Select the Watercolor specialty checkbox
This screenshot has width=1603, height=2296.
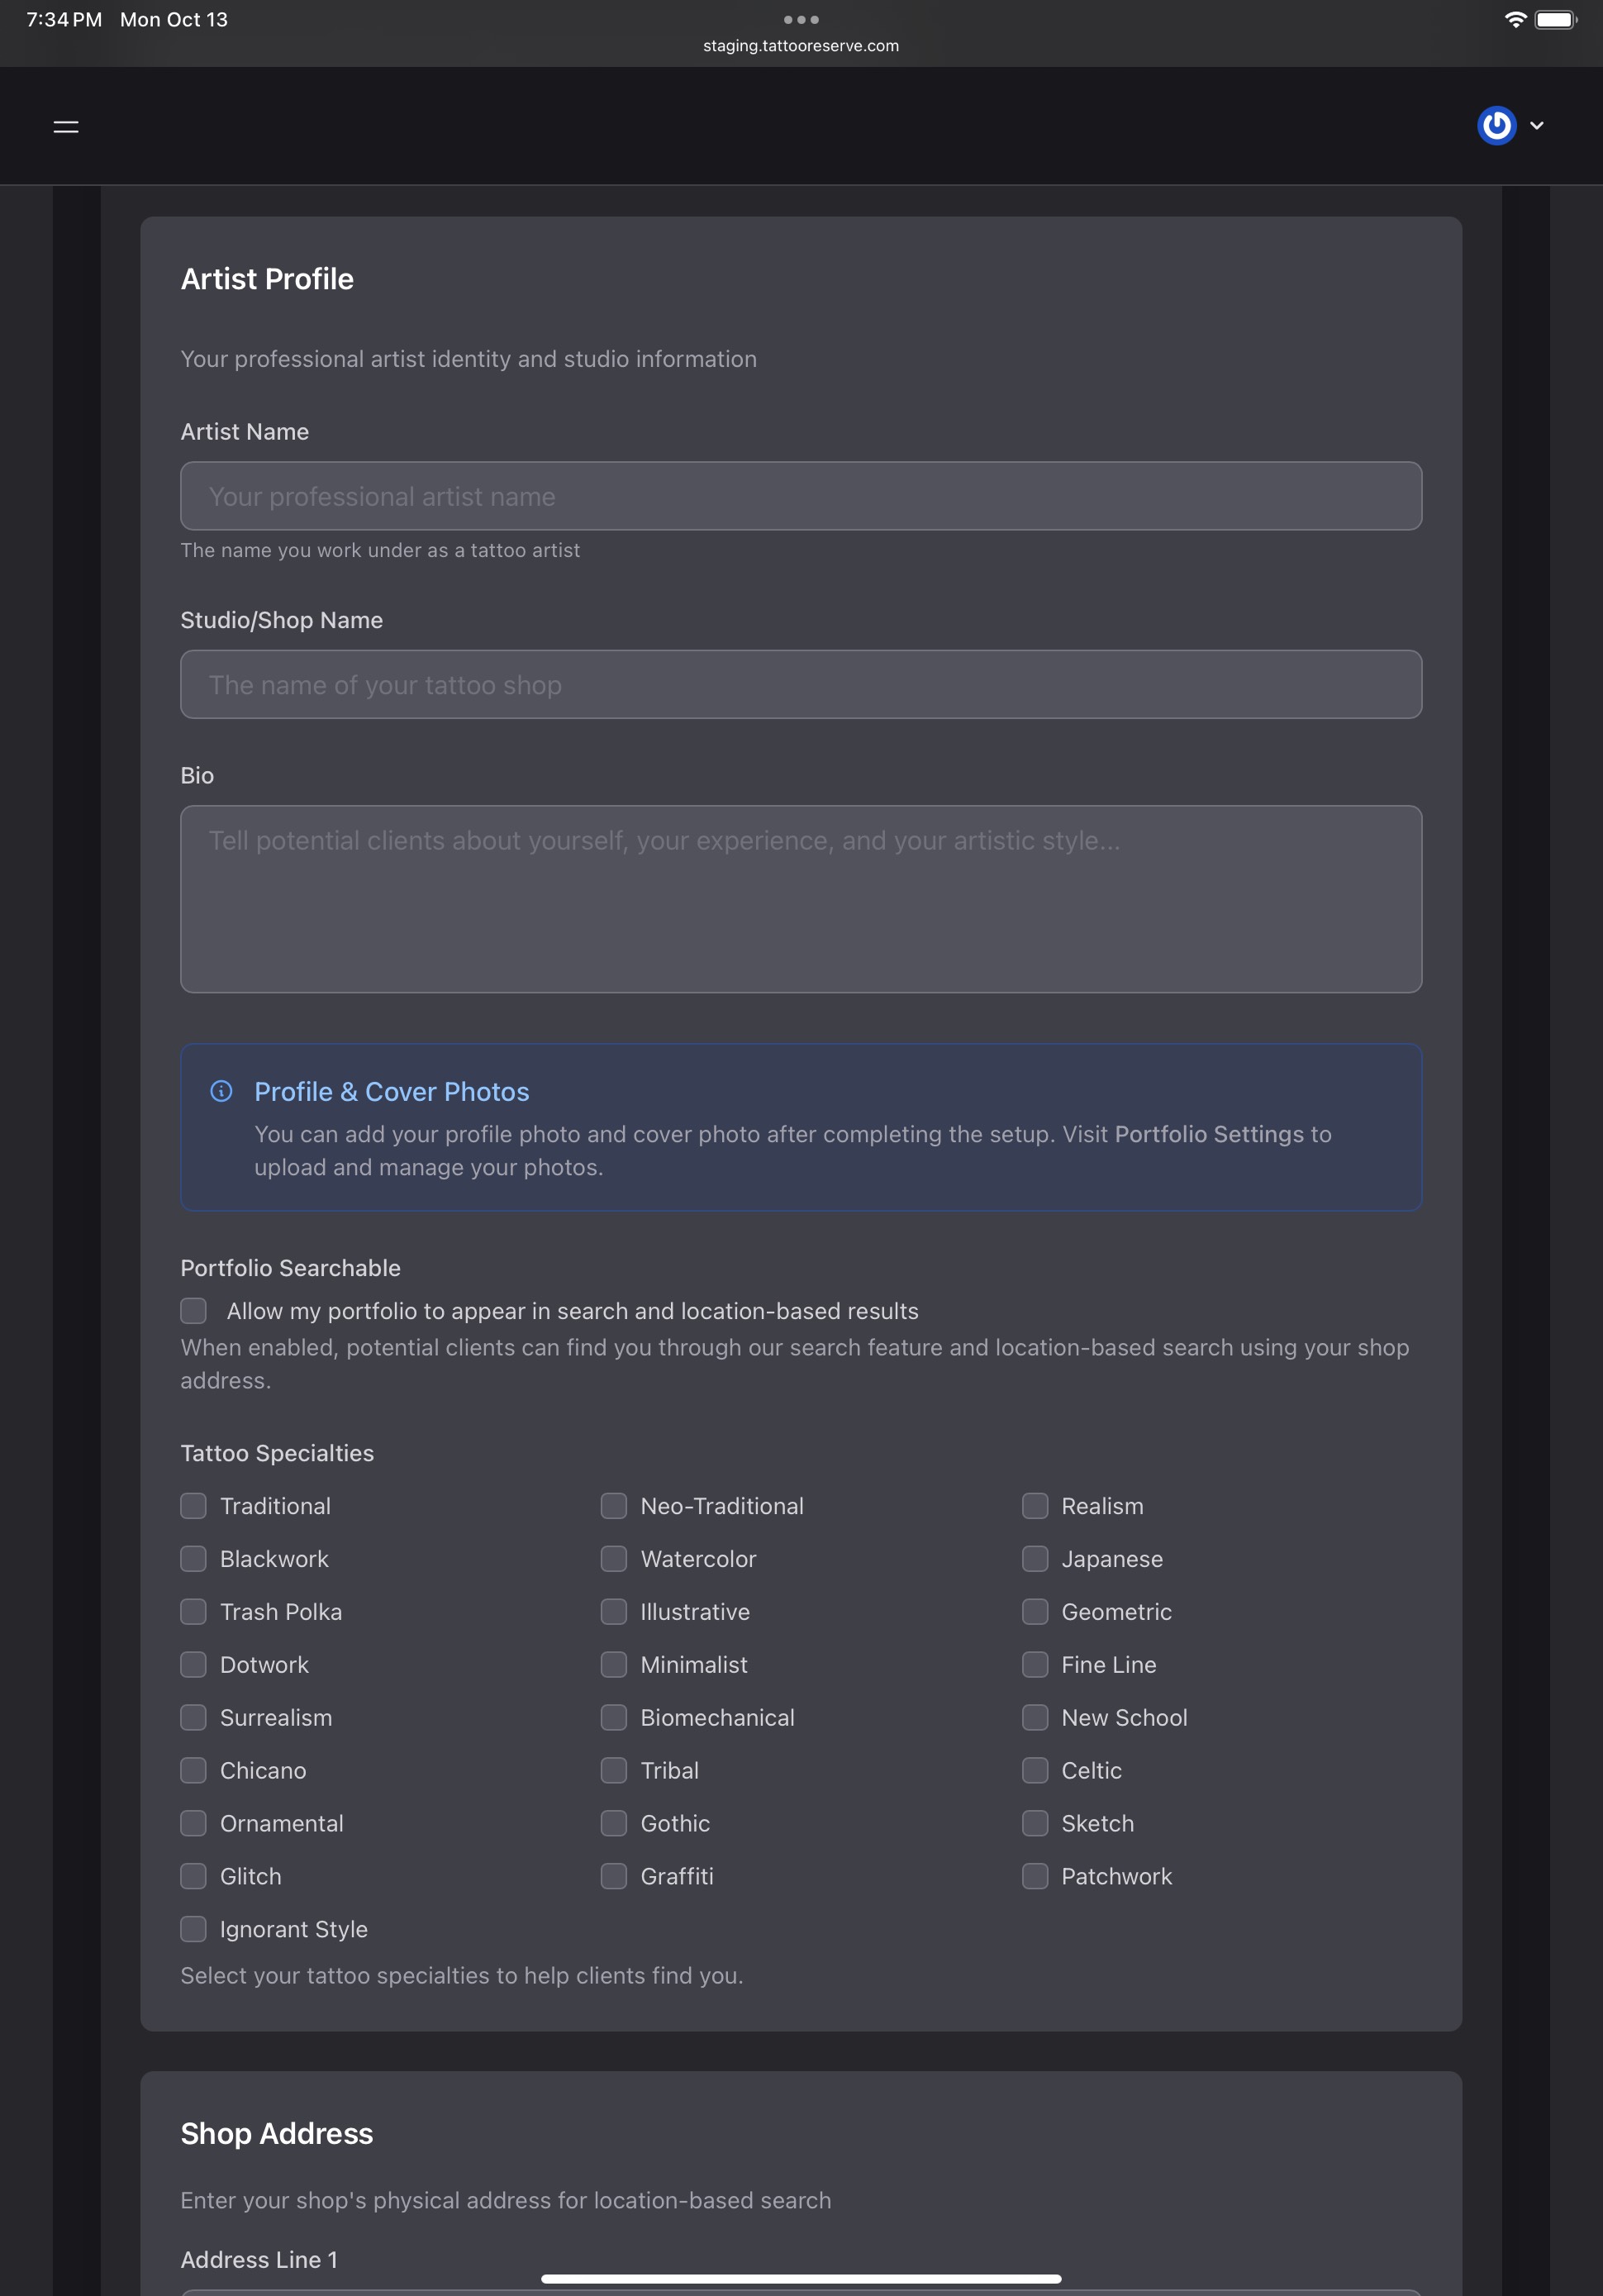click(x=614, y=1558)
